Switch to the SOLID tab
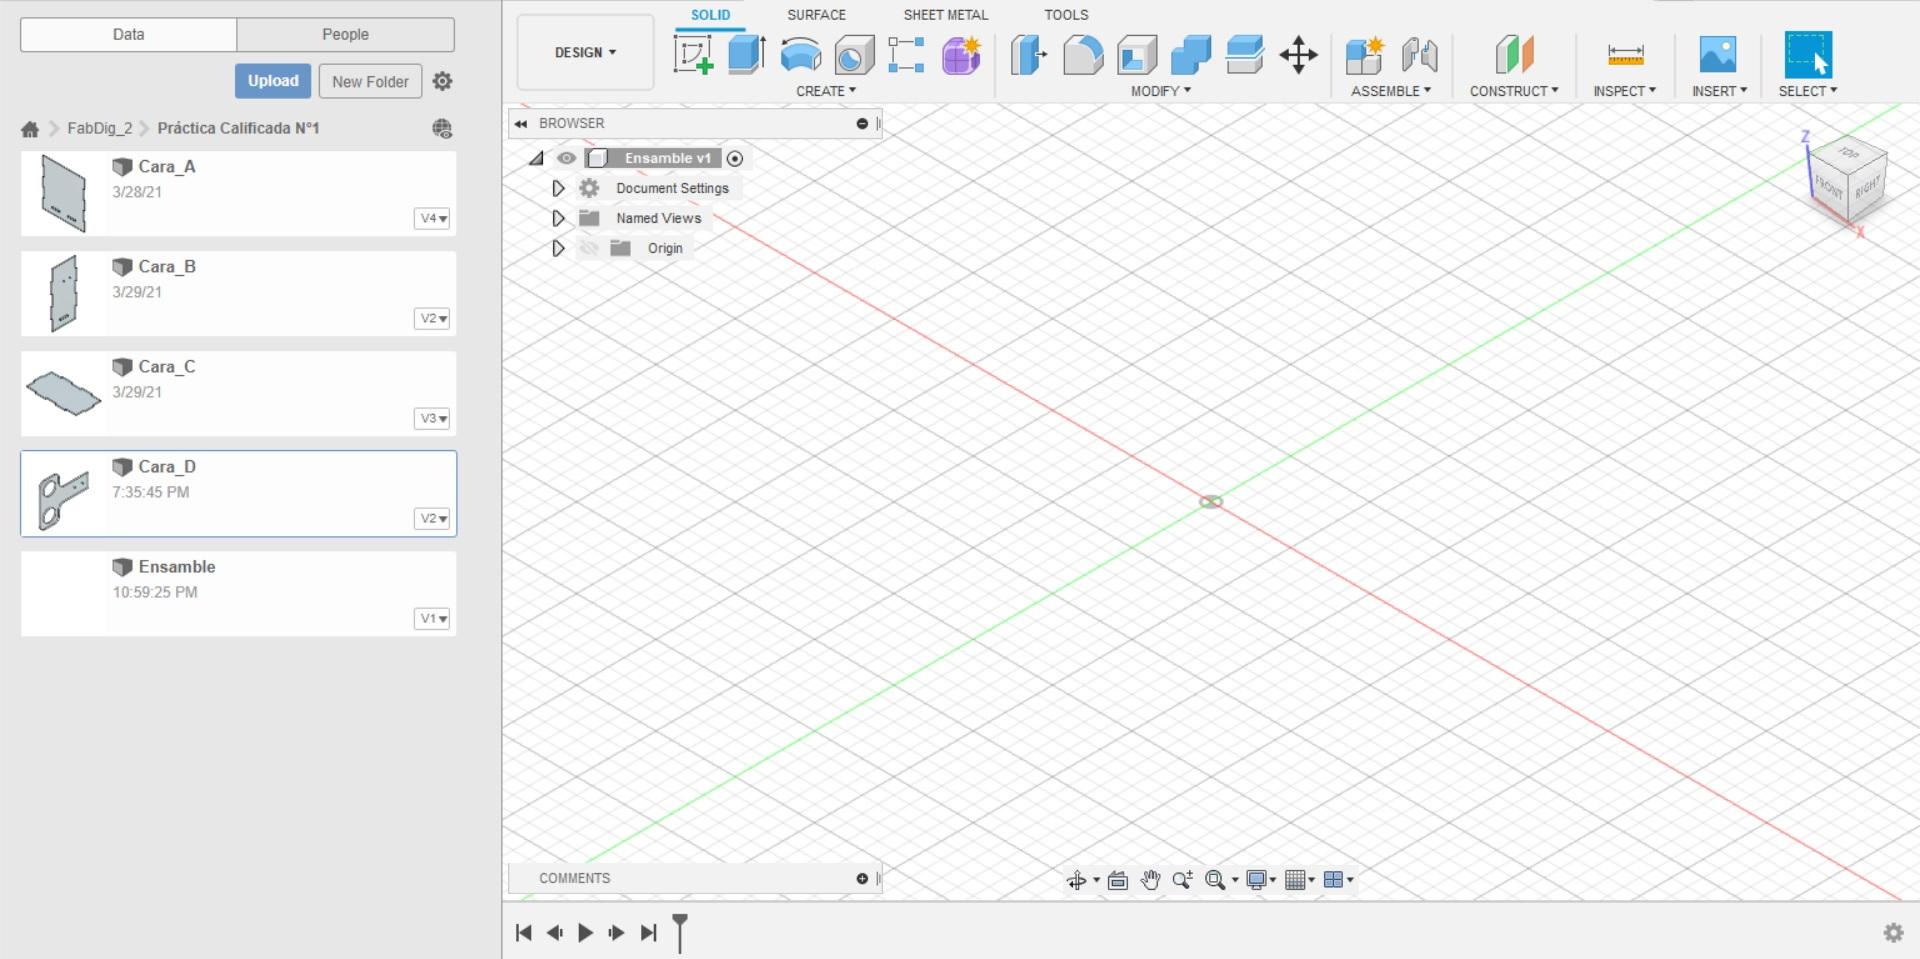The width and height of the screenshot is (1920, 959). click(x=710, y=15)
